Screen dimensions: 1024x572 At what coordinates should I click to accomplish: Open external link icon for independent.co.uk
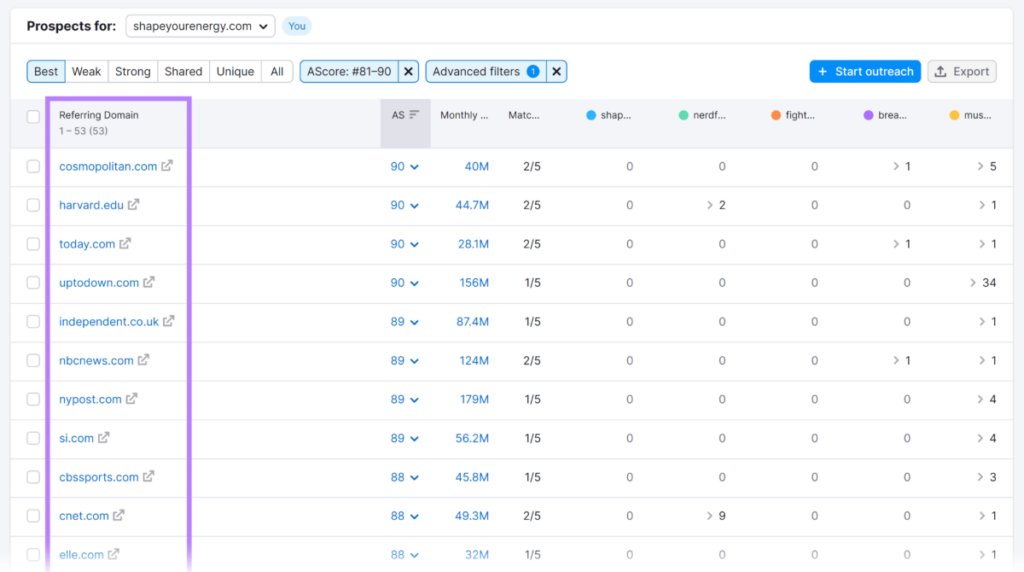(x=168, y=321)
